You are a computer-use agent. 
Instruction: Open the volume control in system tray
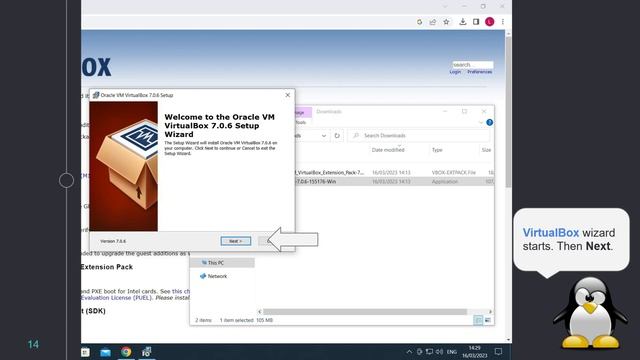439,351
